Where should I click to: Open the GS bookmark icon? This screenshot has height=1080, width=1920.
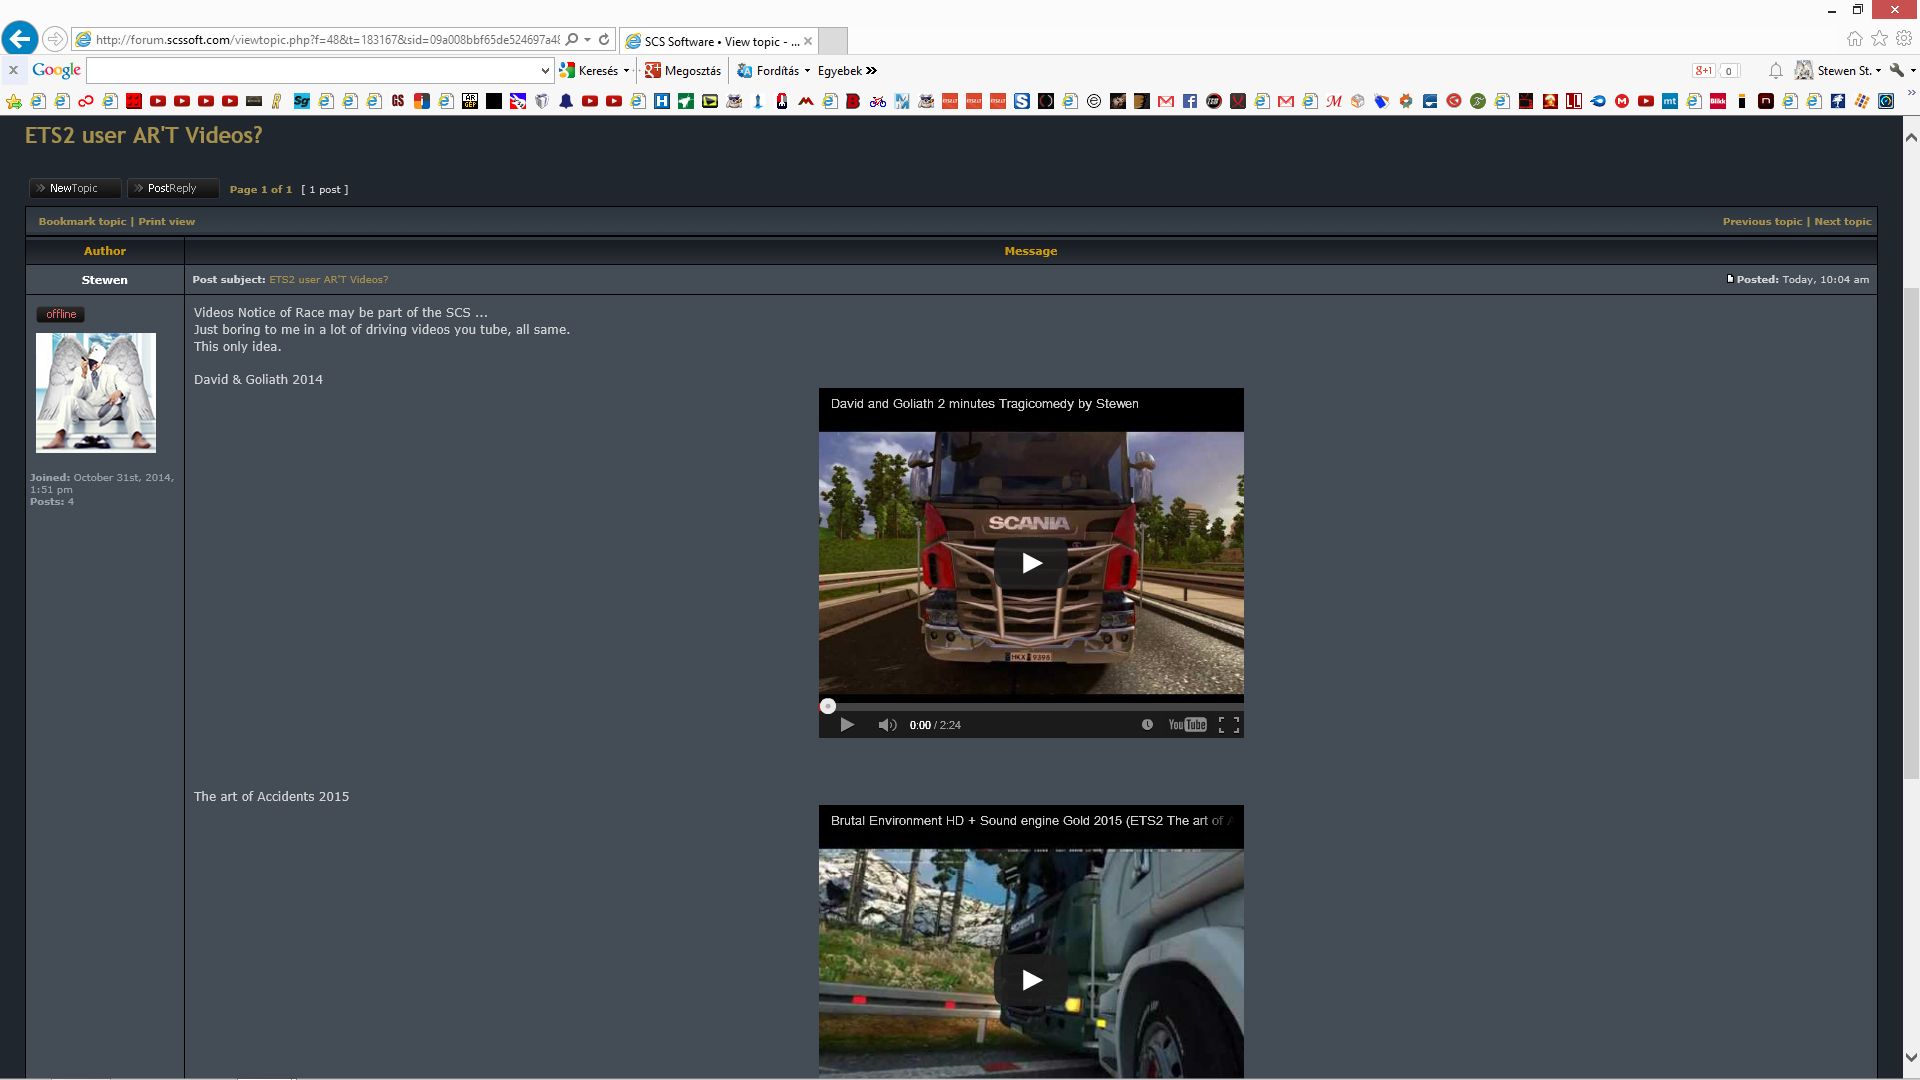pos(398,101)
